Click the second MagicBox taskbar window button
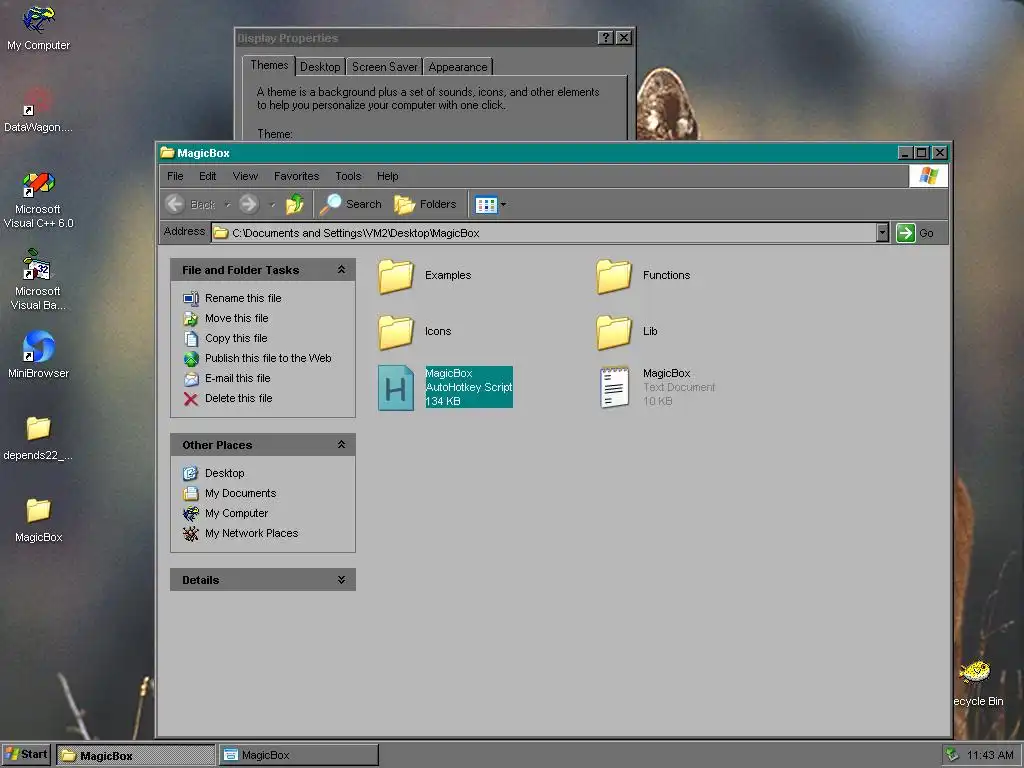 click(x=298, y=755)
